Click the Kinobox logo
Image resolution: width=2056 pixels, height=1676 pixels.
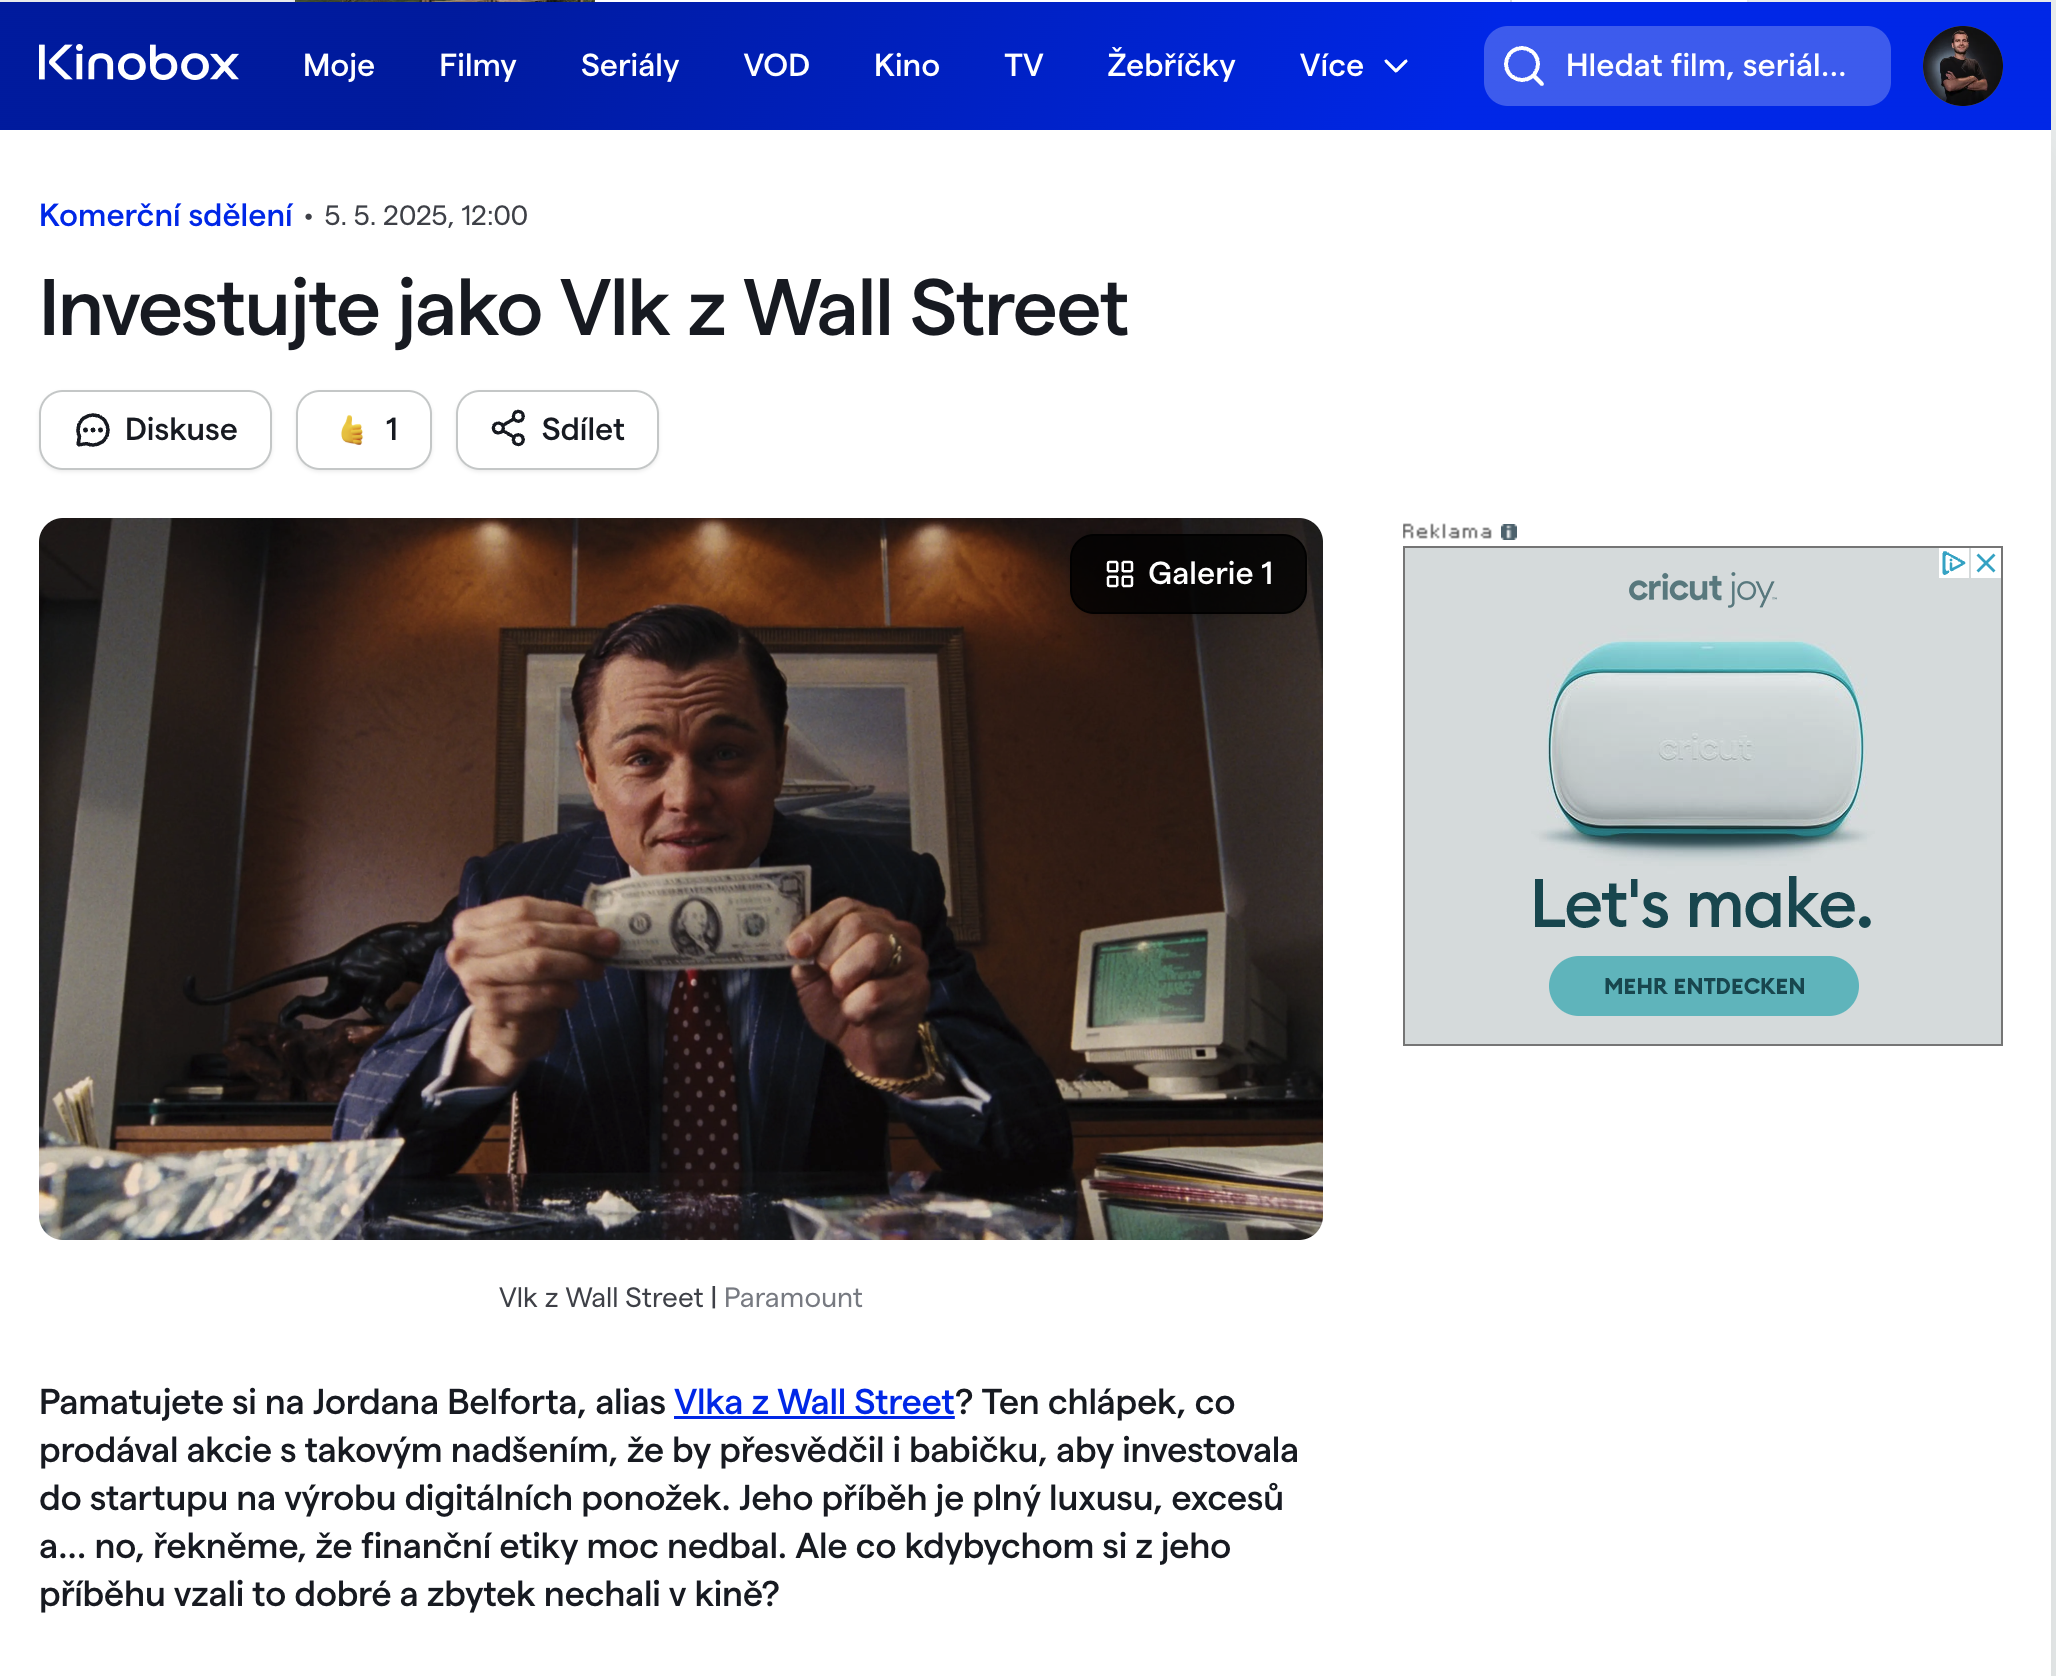coord(138,64)
